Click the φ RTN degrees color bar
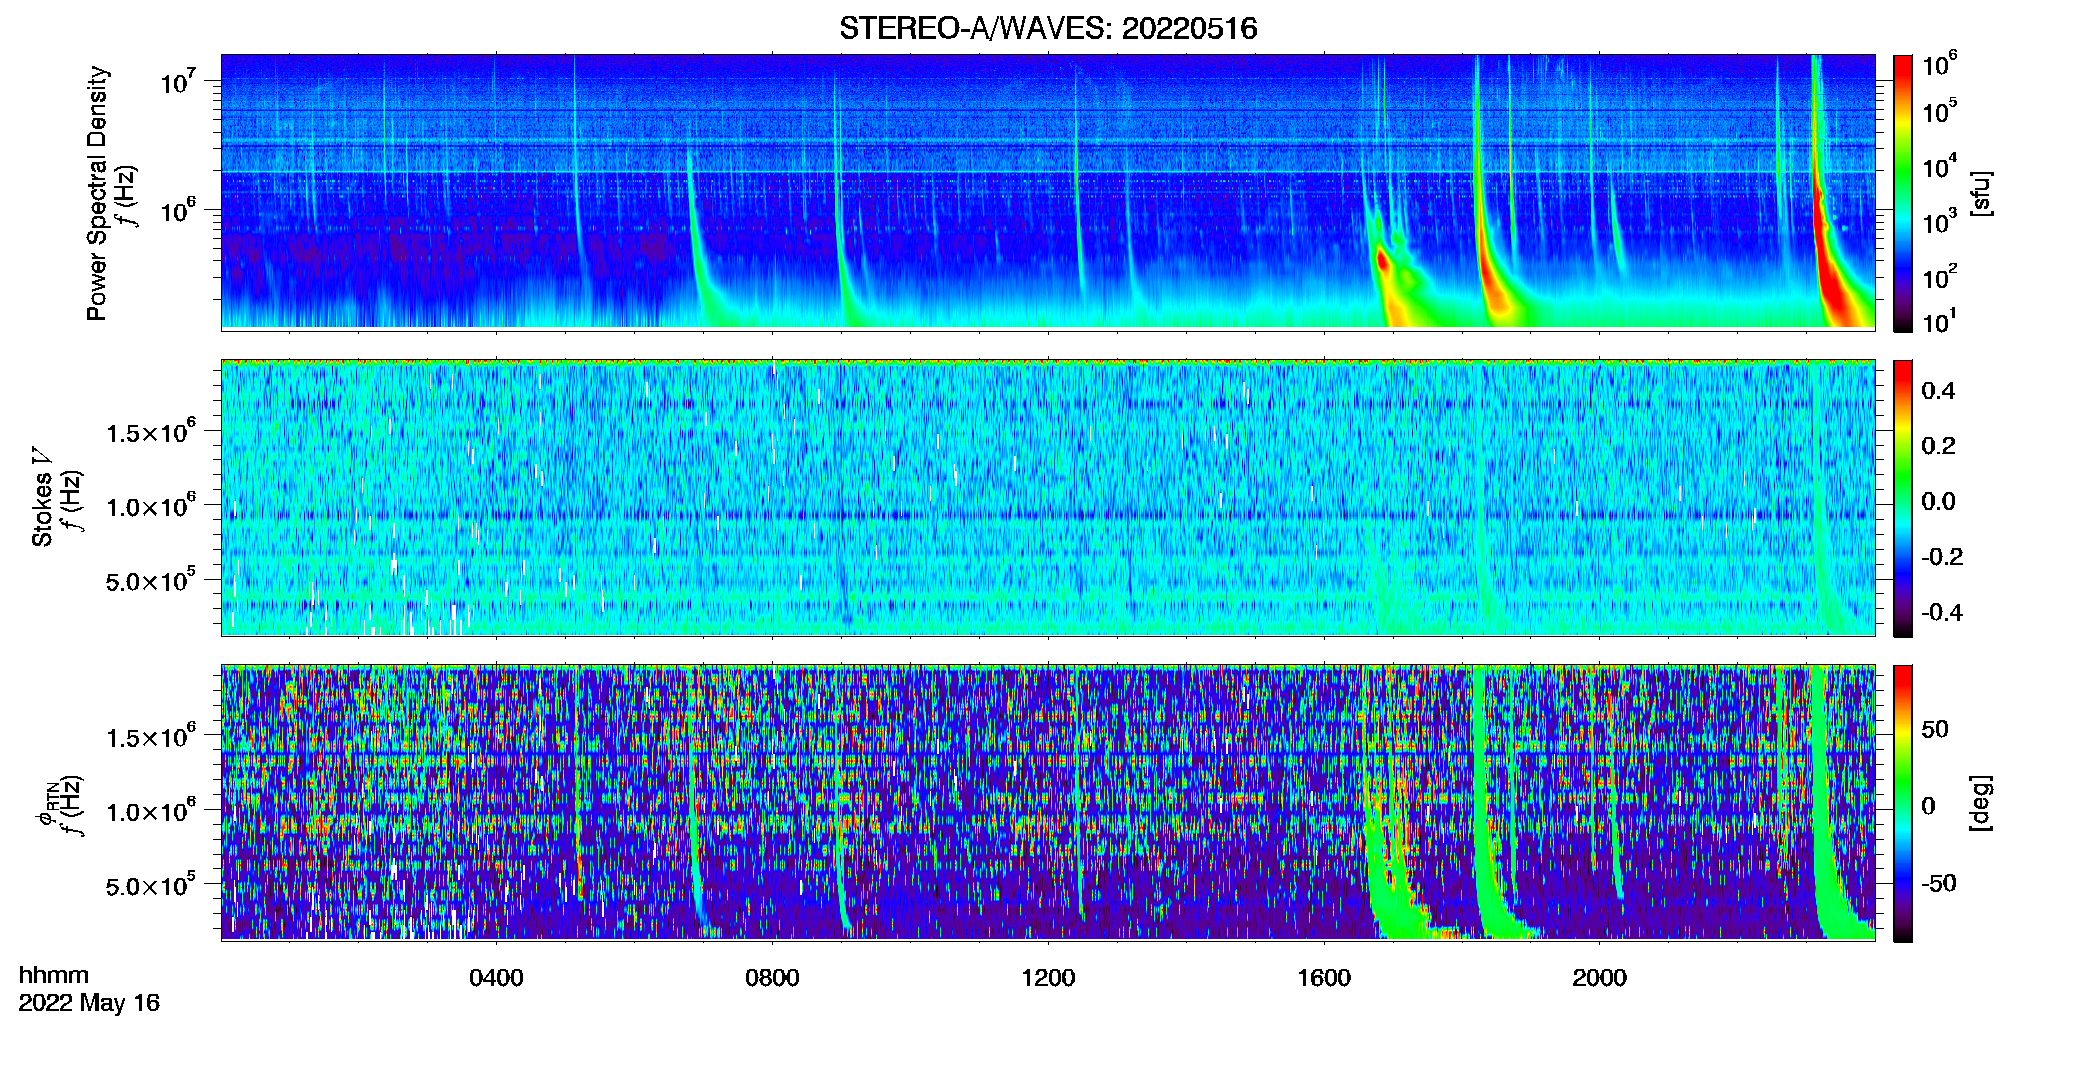 point(1902,803)
